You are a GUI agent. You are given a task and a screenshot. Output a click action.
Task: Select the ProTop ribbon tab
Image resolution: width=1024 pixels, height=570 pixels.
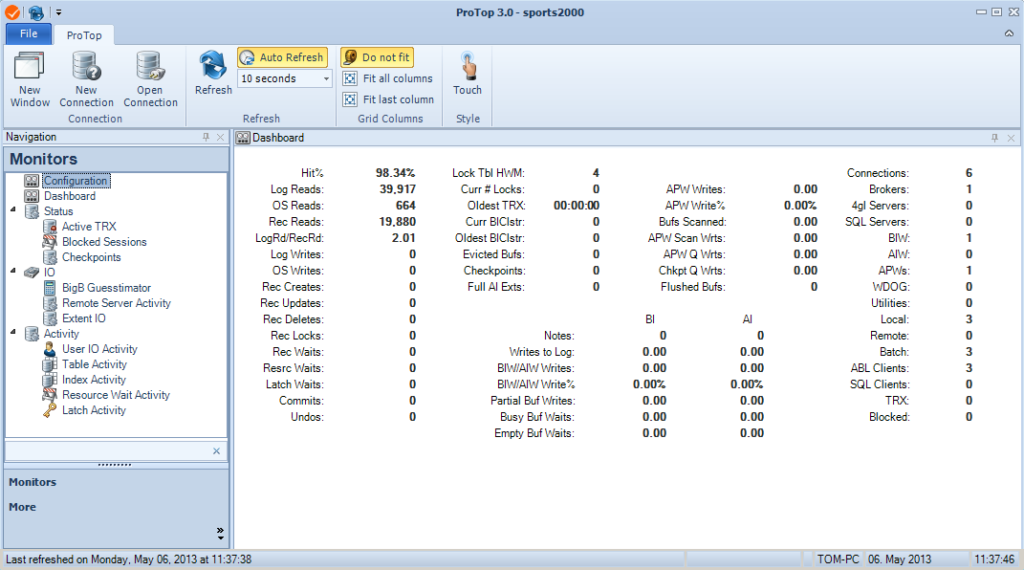[x=84, y=35]
